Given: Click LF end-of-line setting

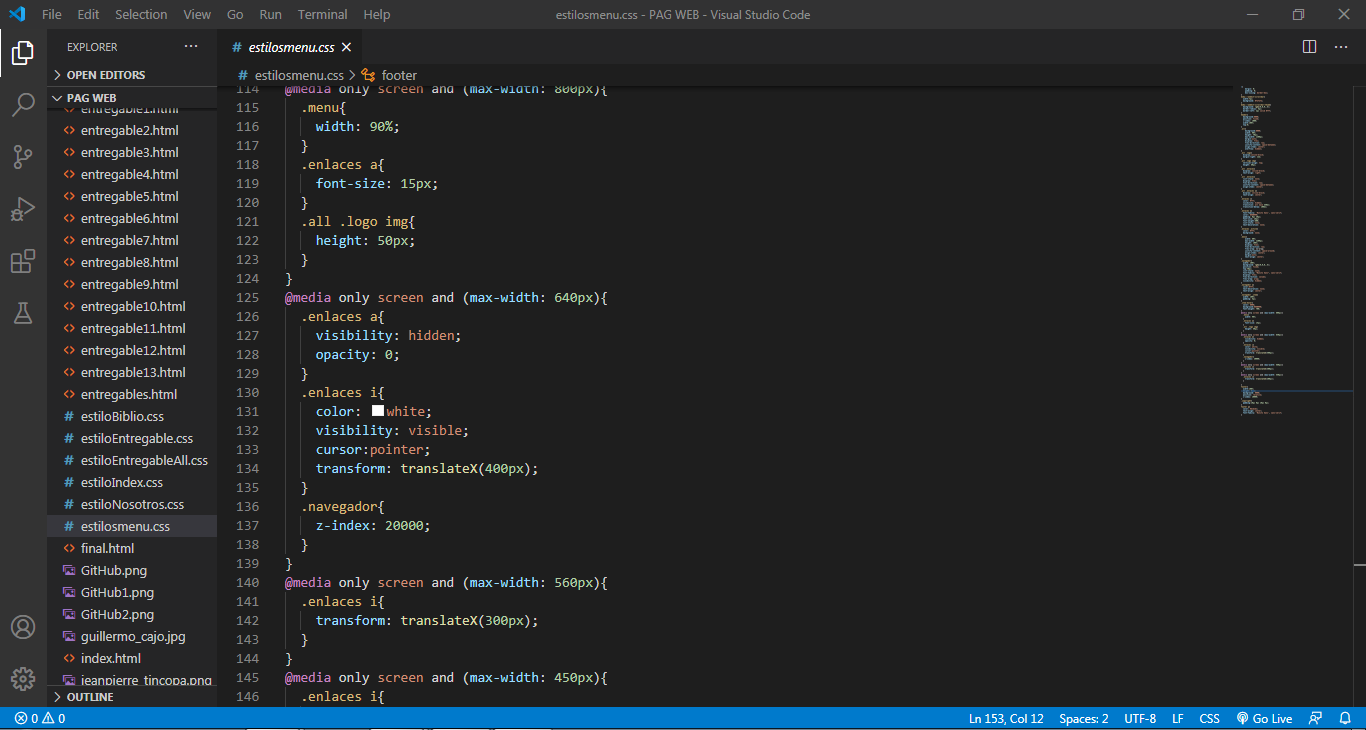Looking at the screenshot, I should (x=1178, y=718).
